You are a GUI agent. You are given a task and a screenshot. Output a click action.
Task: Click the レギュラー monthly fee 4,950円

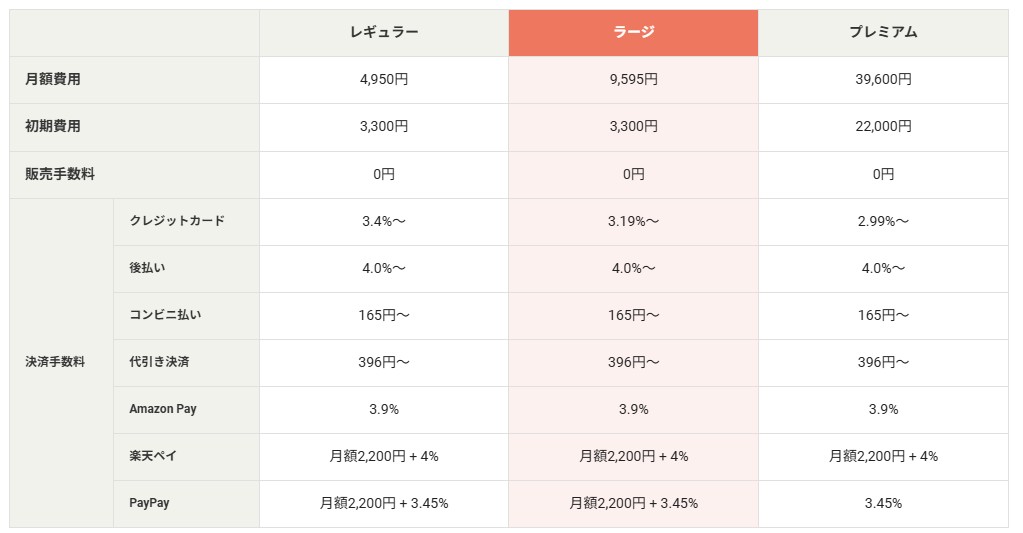pos(384,80)
